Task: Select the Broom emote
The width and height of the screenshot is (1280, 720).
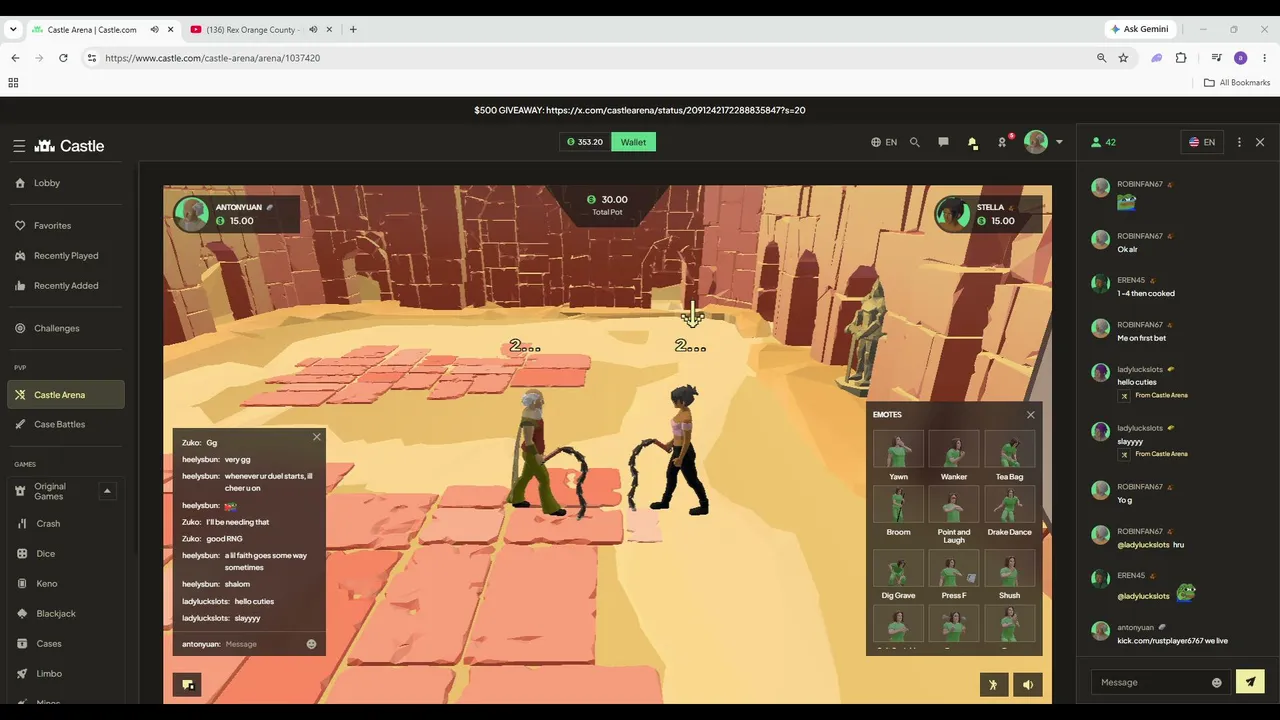Action: click(898, 511)
